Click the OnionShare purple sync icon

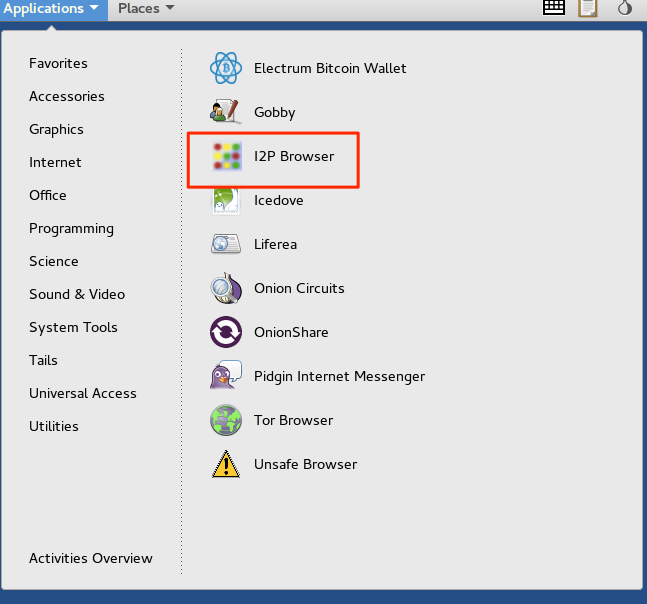pos(226,332)
